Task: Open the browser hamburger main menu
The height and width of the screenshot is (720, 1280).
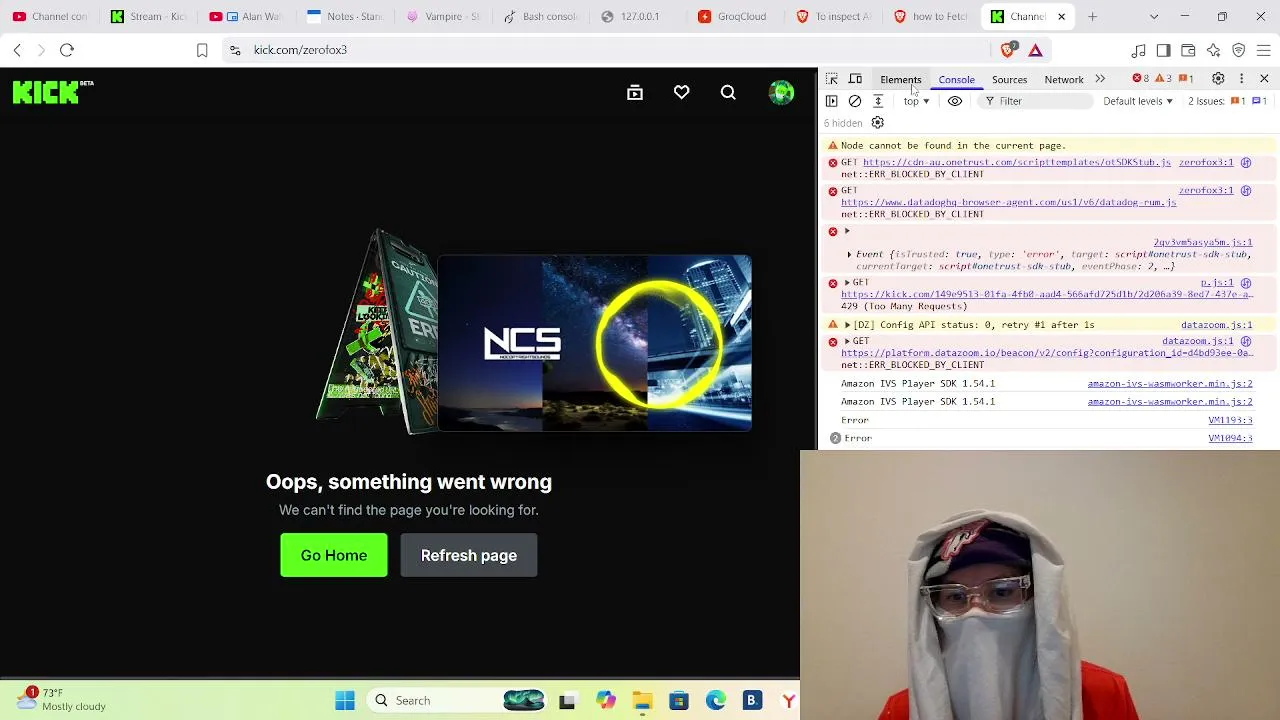Action: pyautogui.click(x=1264, y=50)
